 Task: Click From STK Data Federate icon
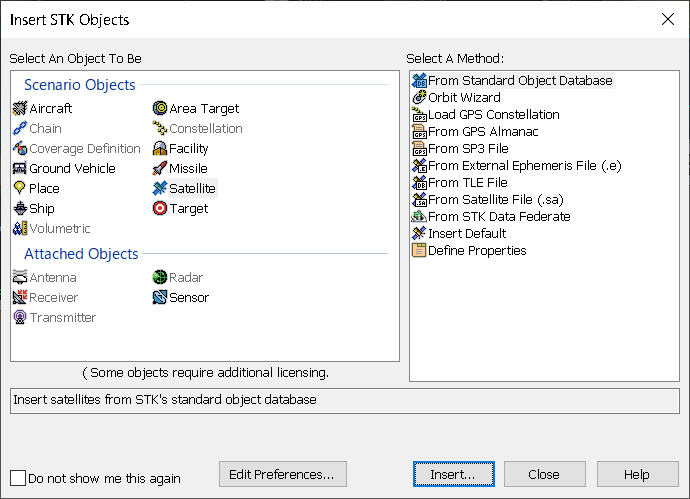(419, 216)
